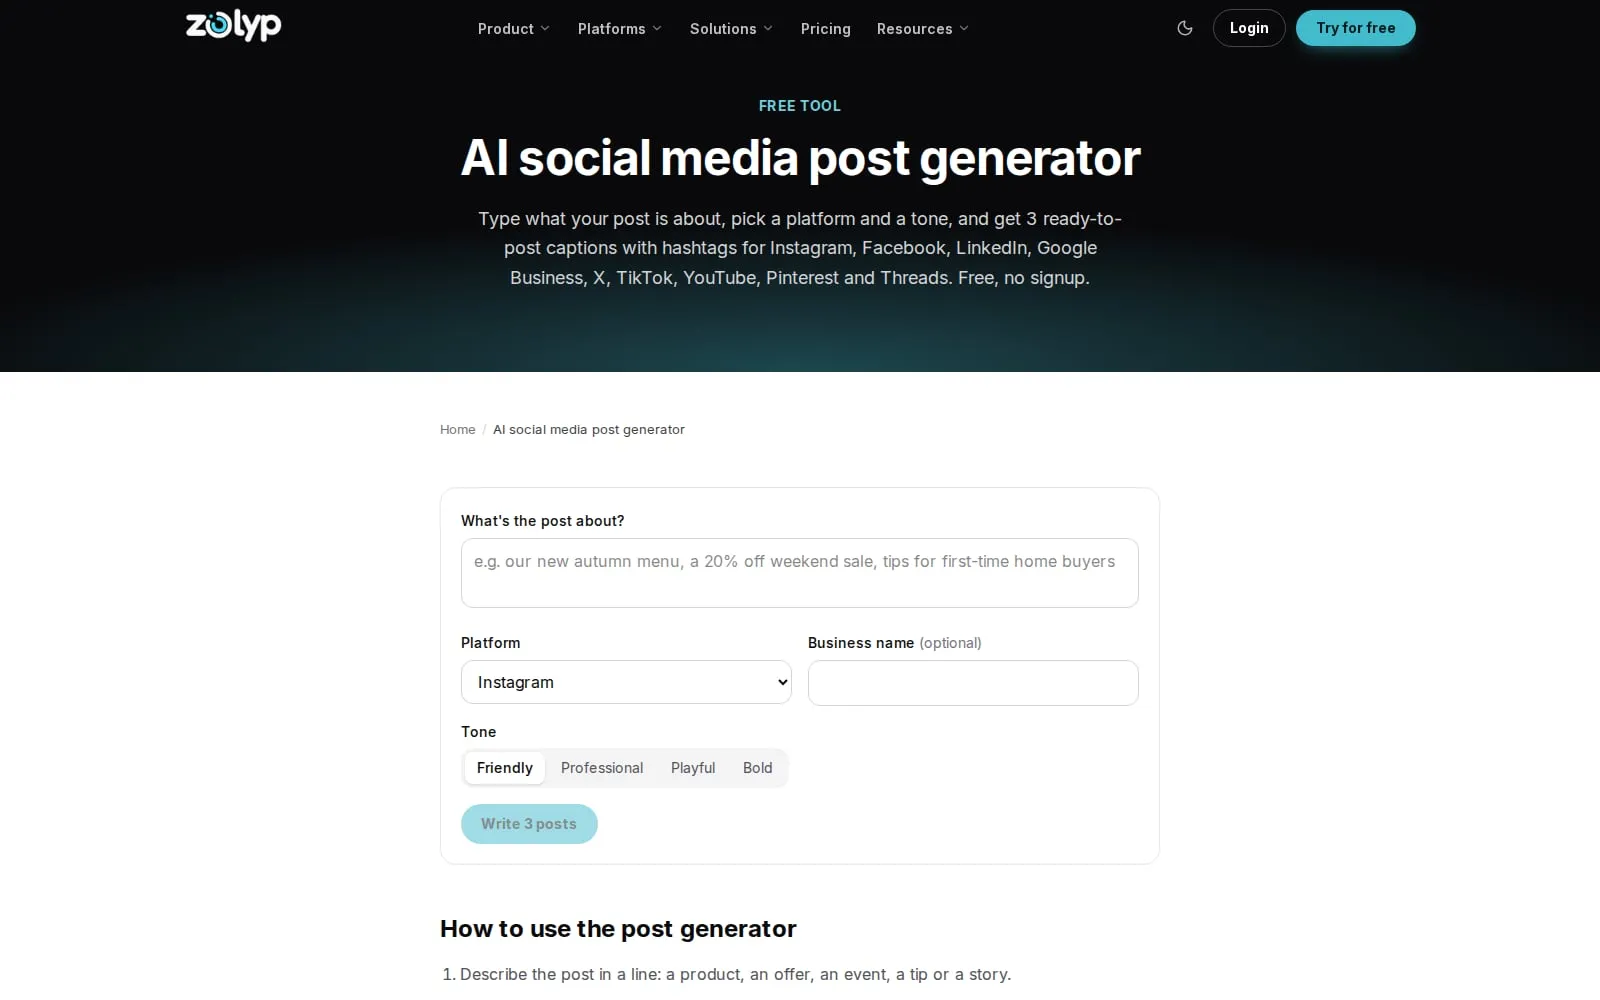The height and width of the screenshot is (1000, 1600).
Task: Click the Zolyp logo
Action: (x=233, y=26)
